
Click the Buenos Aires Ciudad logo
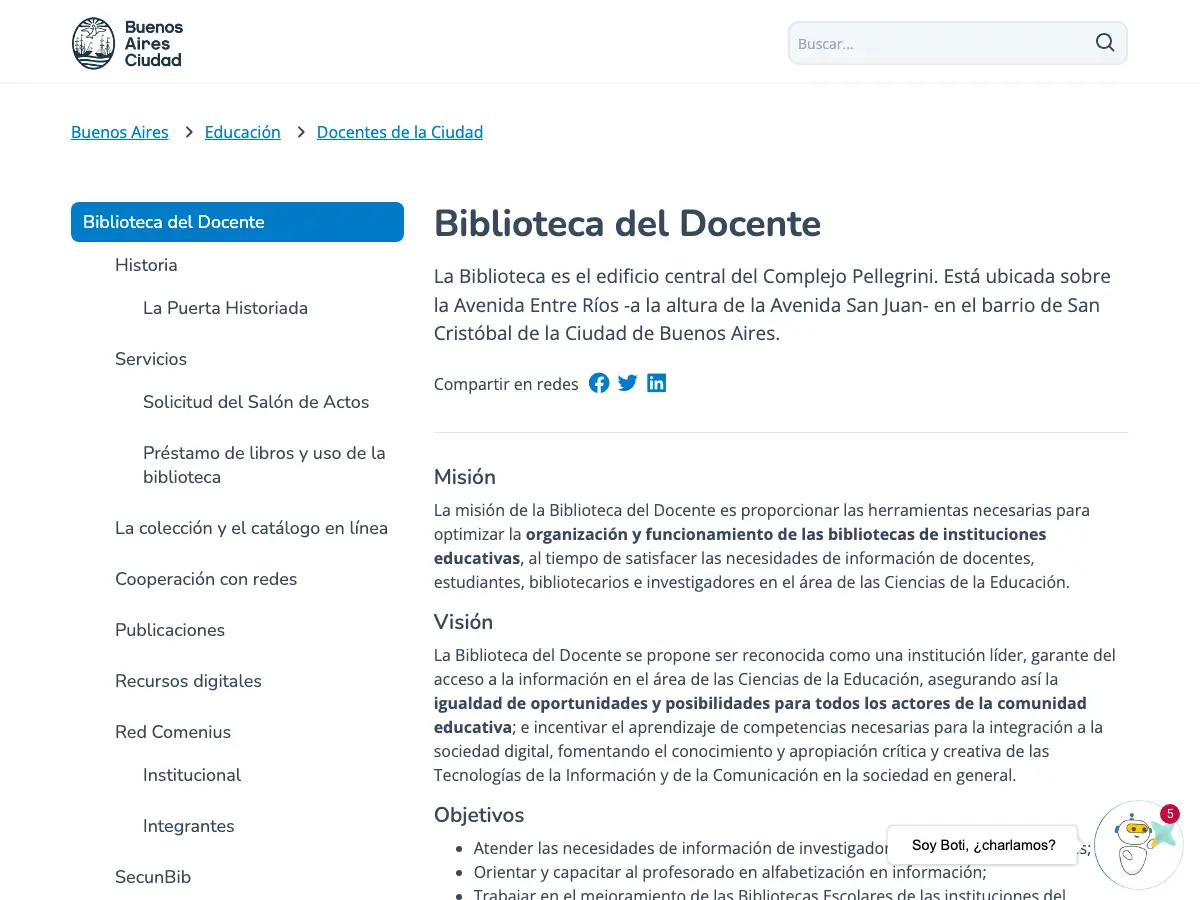[127, 43]
